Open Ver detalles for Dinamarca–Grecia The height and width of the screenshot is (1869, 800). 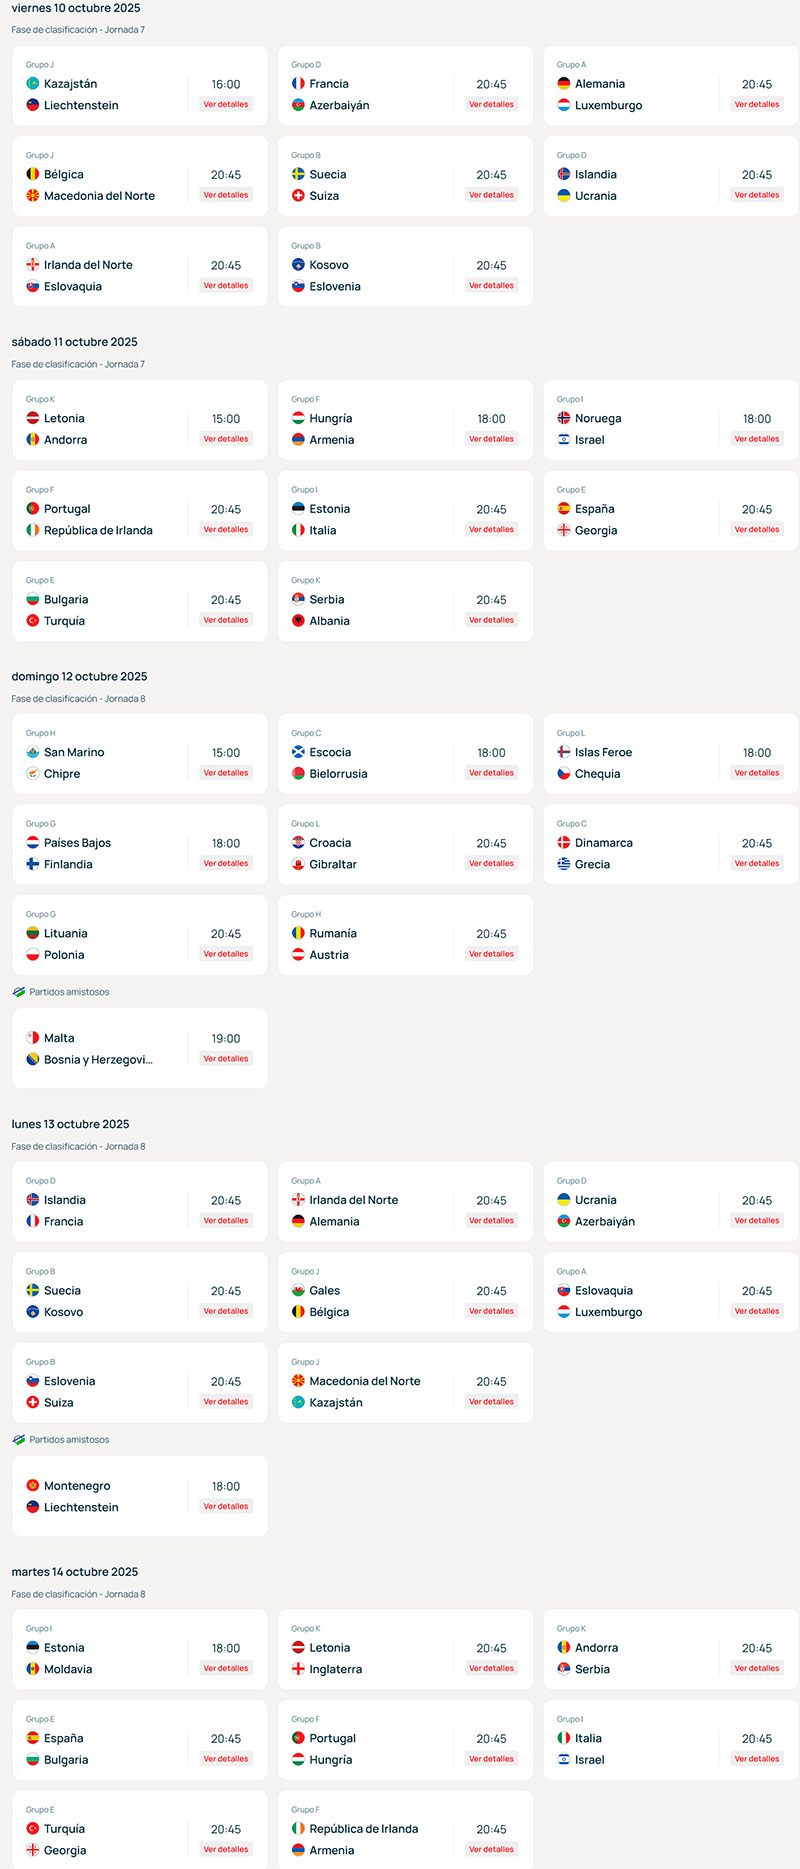click(756, 863)
